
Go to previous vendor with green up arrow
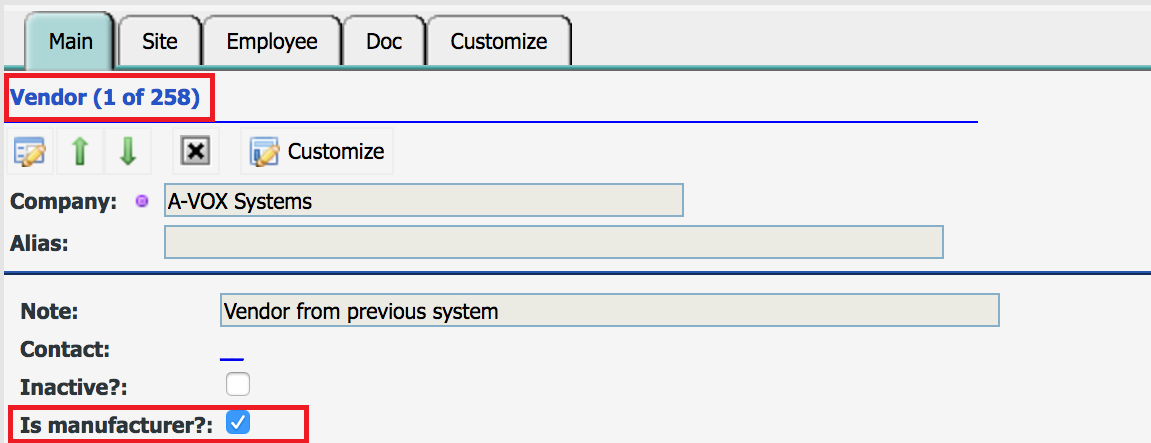point(79,151)
